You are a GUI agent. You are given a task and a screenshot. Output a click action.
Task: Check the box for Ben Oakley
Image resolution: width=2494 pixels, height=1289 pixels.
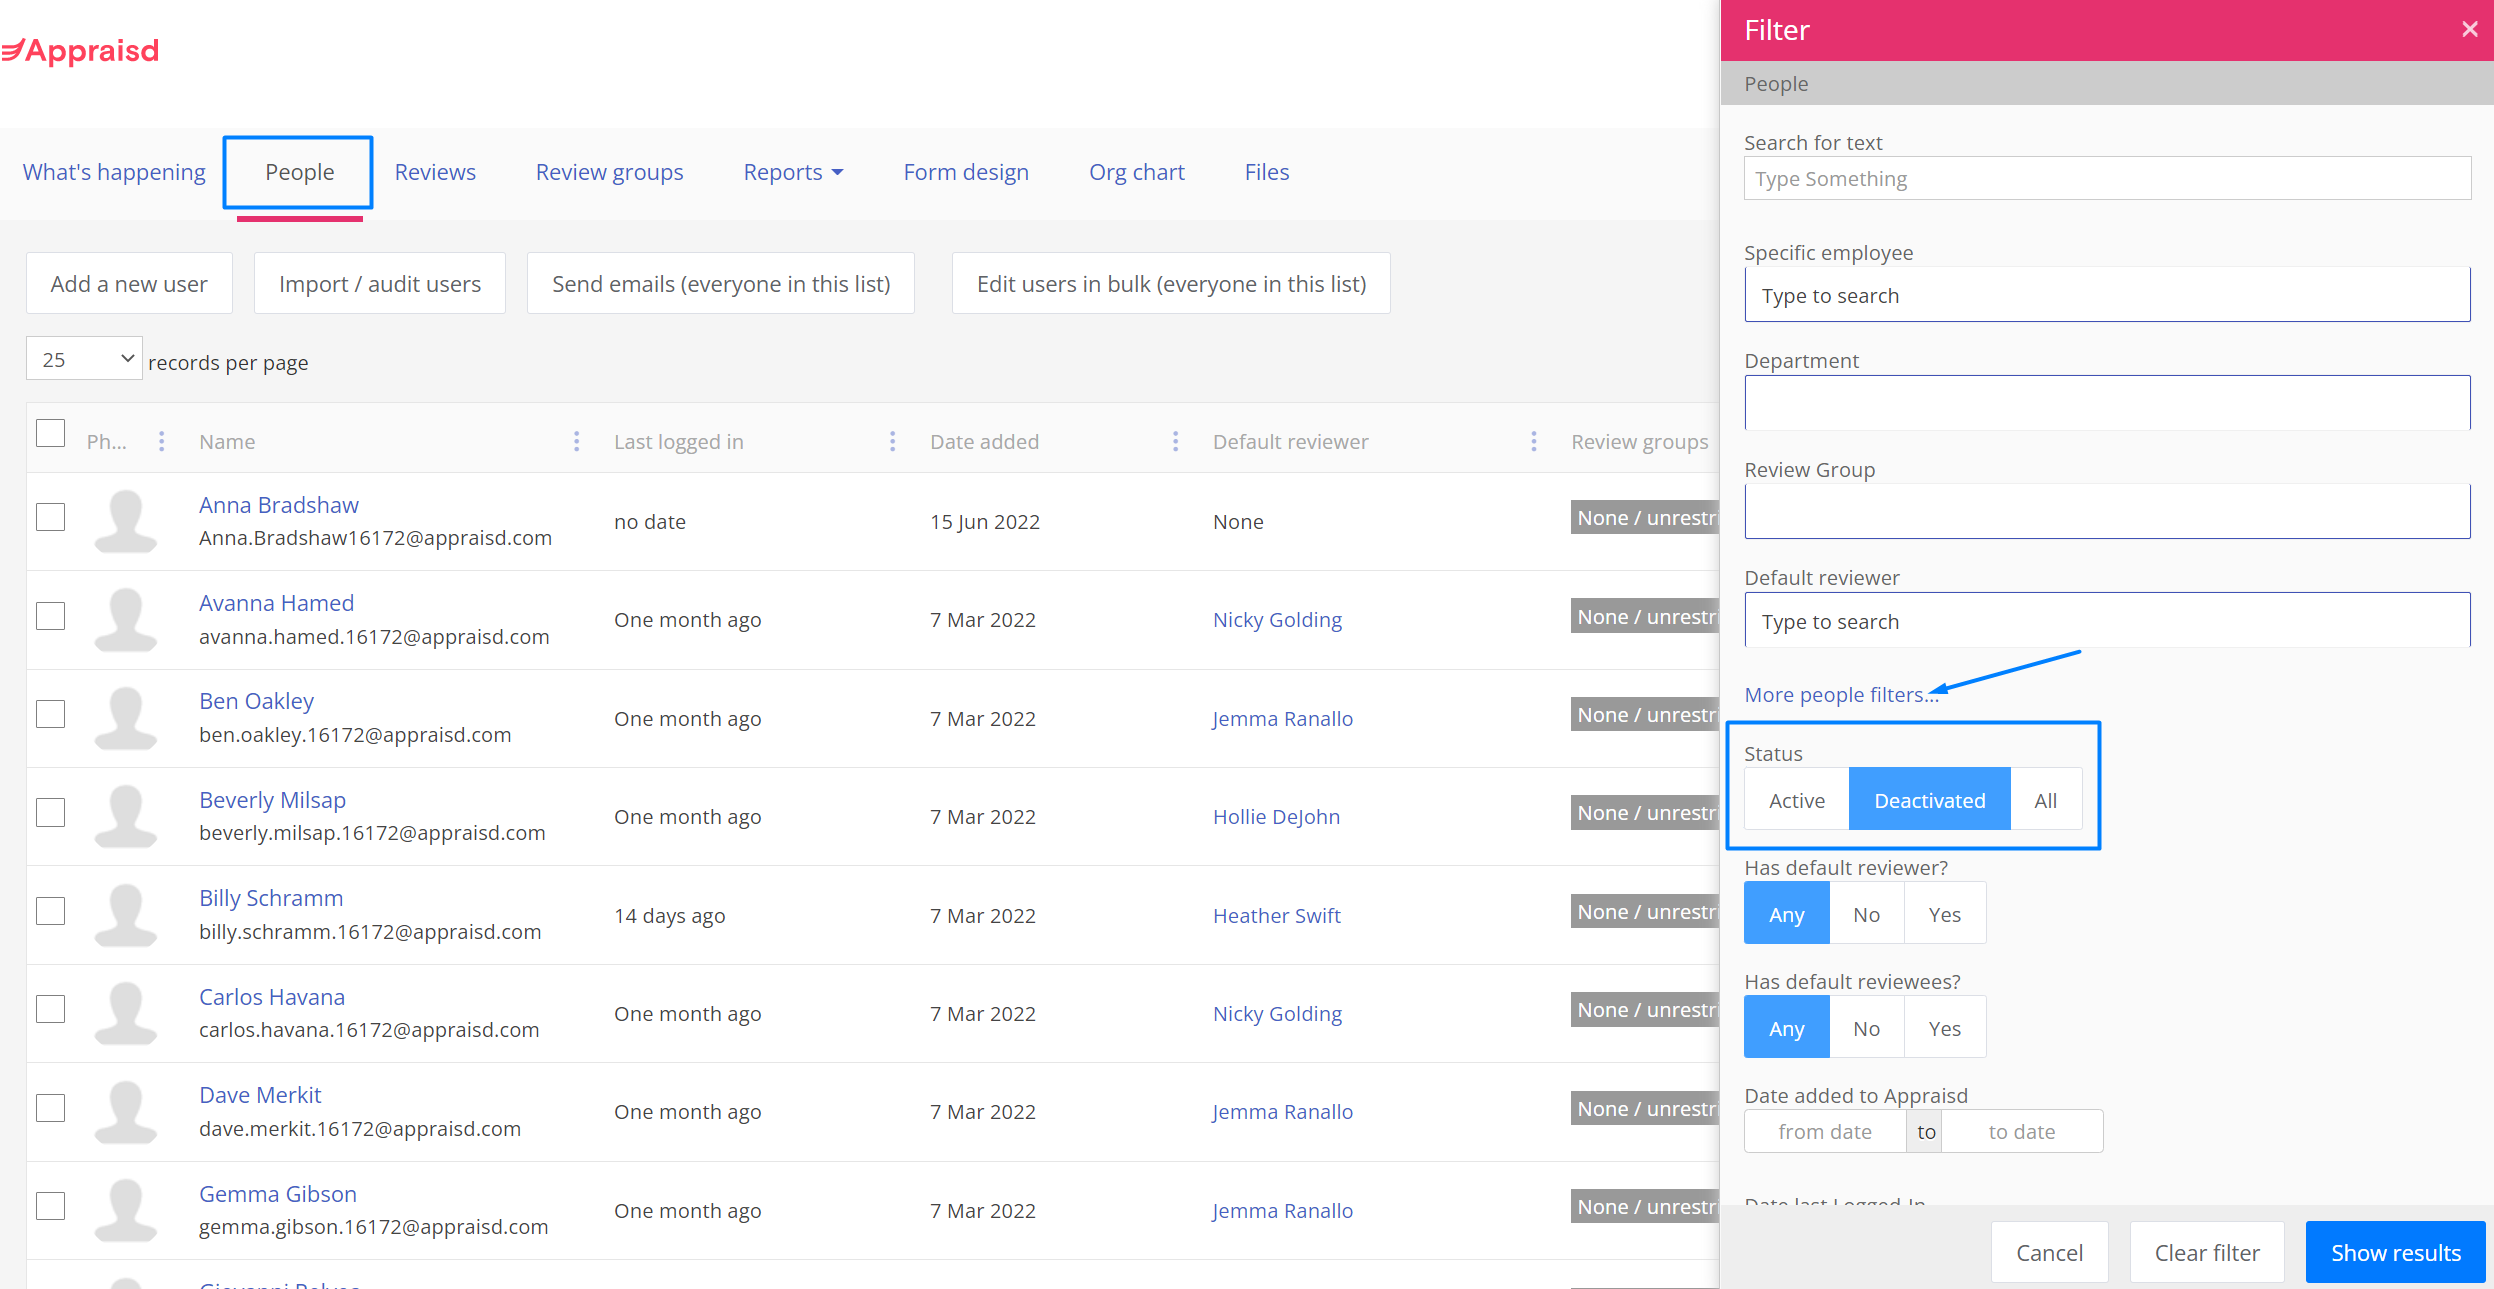50,714
